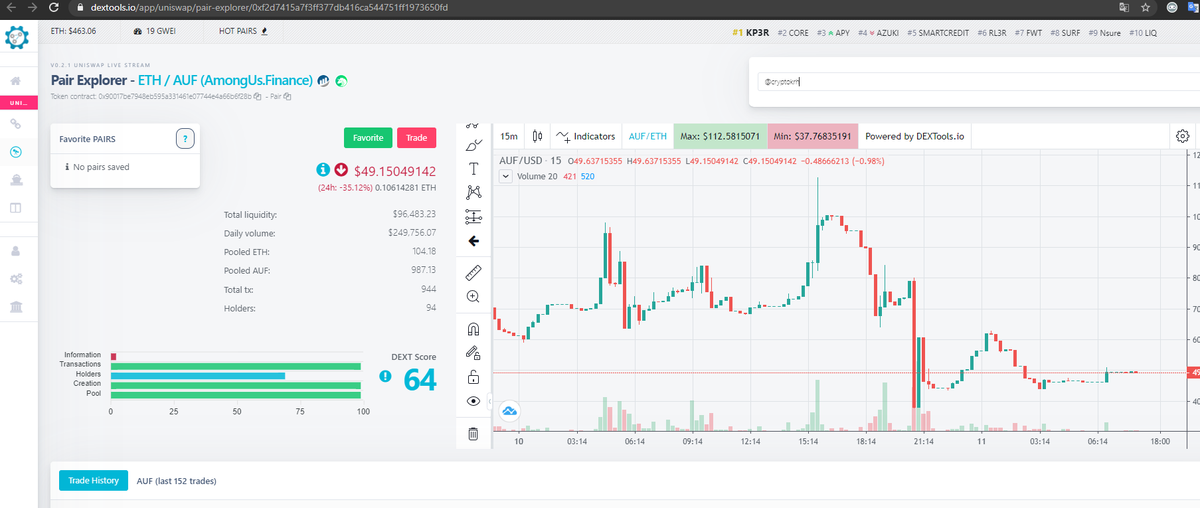Open hot pair #8 SURF
Viewport: 1200px width, 508px height.
pyautogui.click(x=1065, y=32)
